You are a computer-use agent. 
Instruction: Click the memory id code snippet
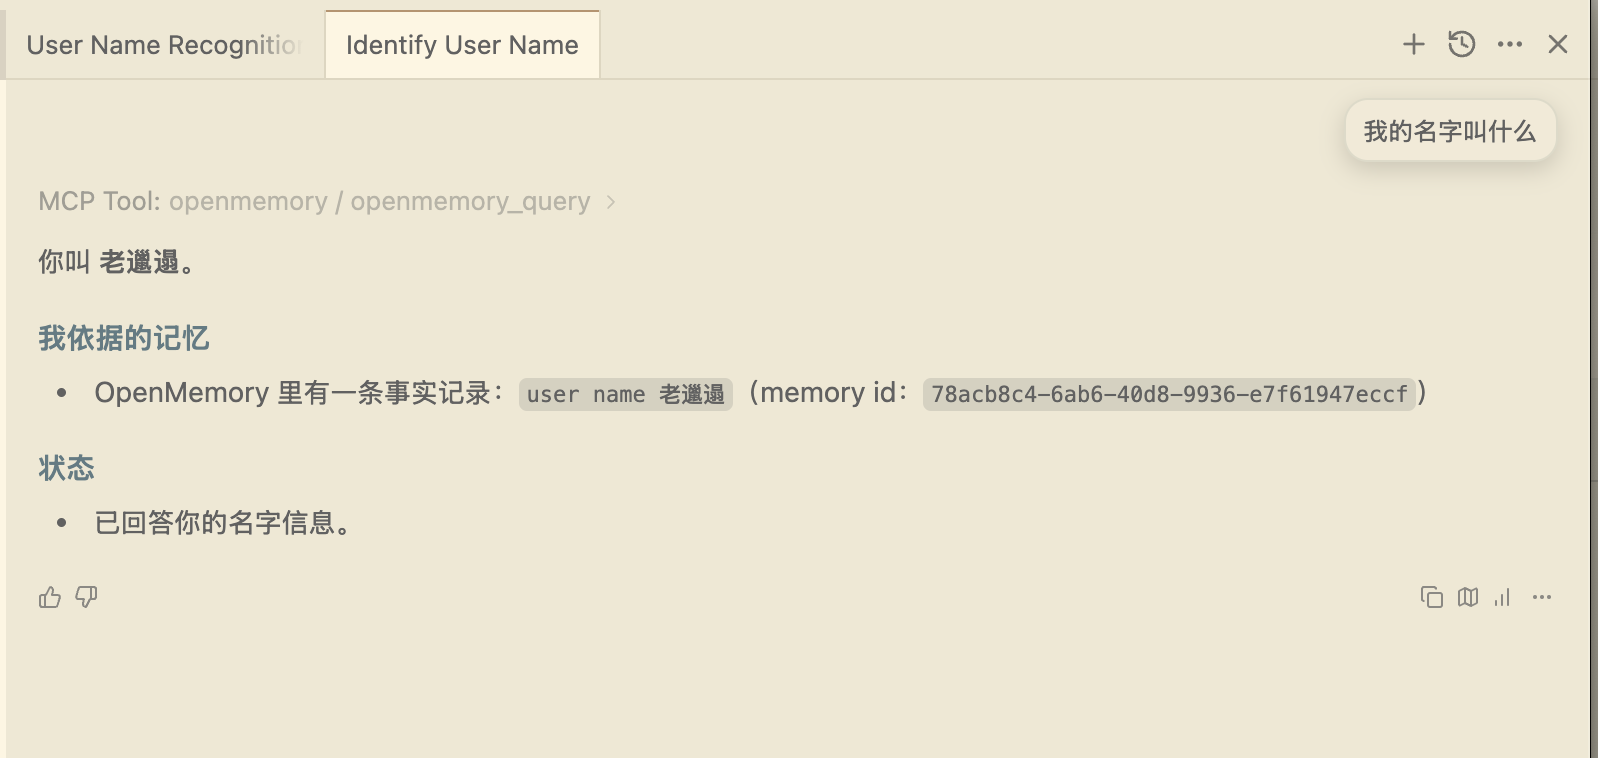tap(1168, 394)
